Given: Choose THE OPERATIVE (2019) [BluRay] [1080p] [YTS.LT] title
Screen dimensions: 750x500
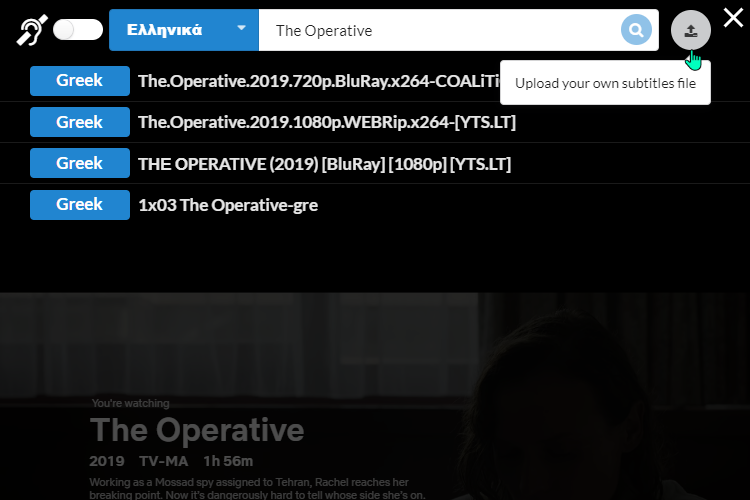Looking at the screenshot, I should [x=325, y=164].
